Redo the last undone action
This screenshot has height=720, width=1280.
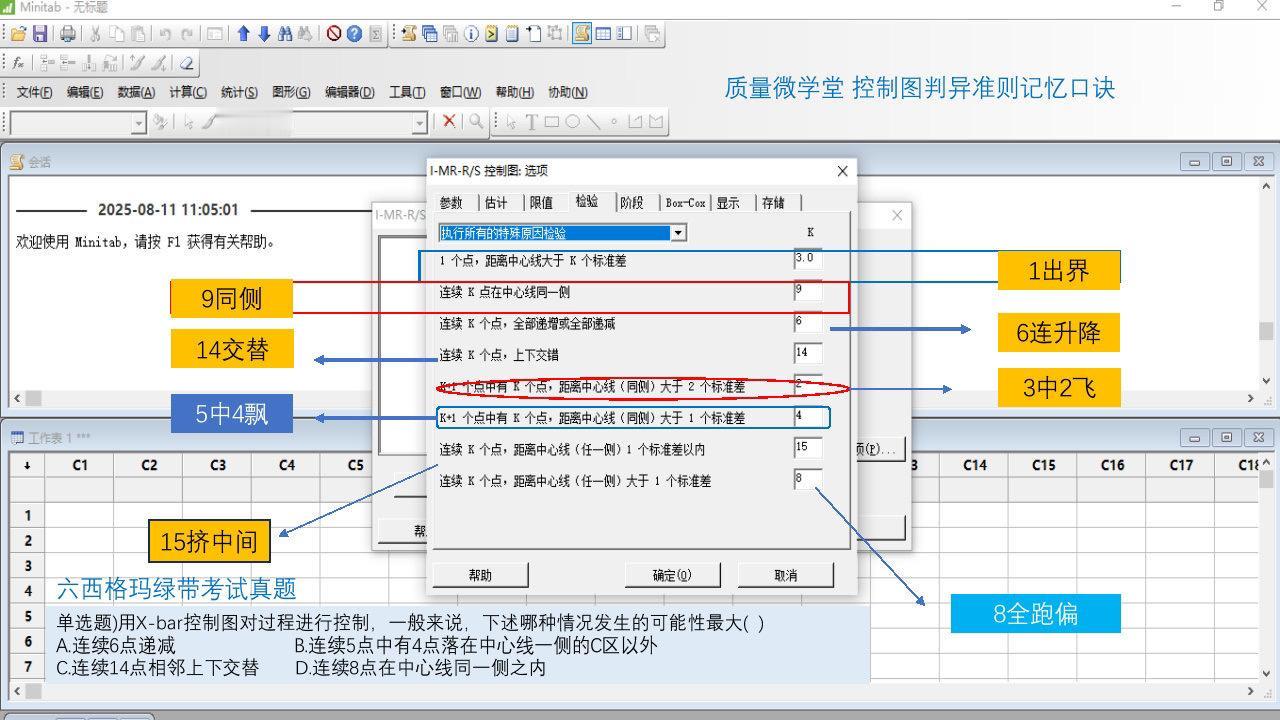187,34
